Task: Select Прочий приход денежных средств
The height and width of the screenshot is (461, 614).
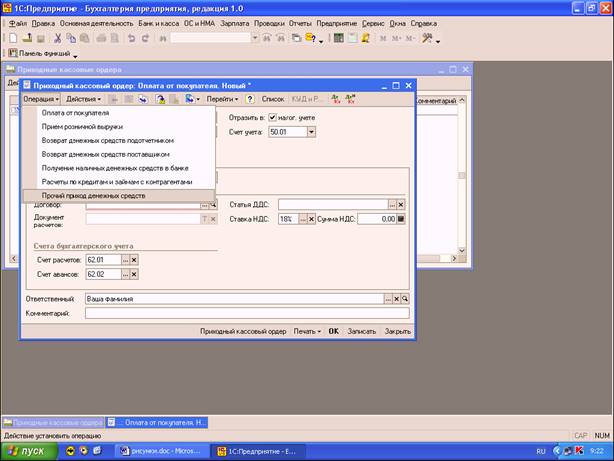Action: pyautogui.click(x=93, y=196)
